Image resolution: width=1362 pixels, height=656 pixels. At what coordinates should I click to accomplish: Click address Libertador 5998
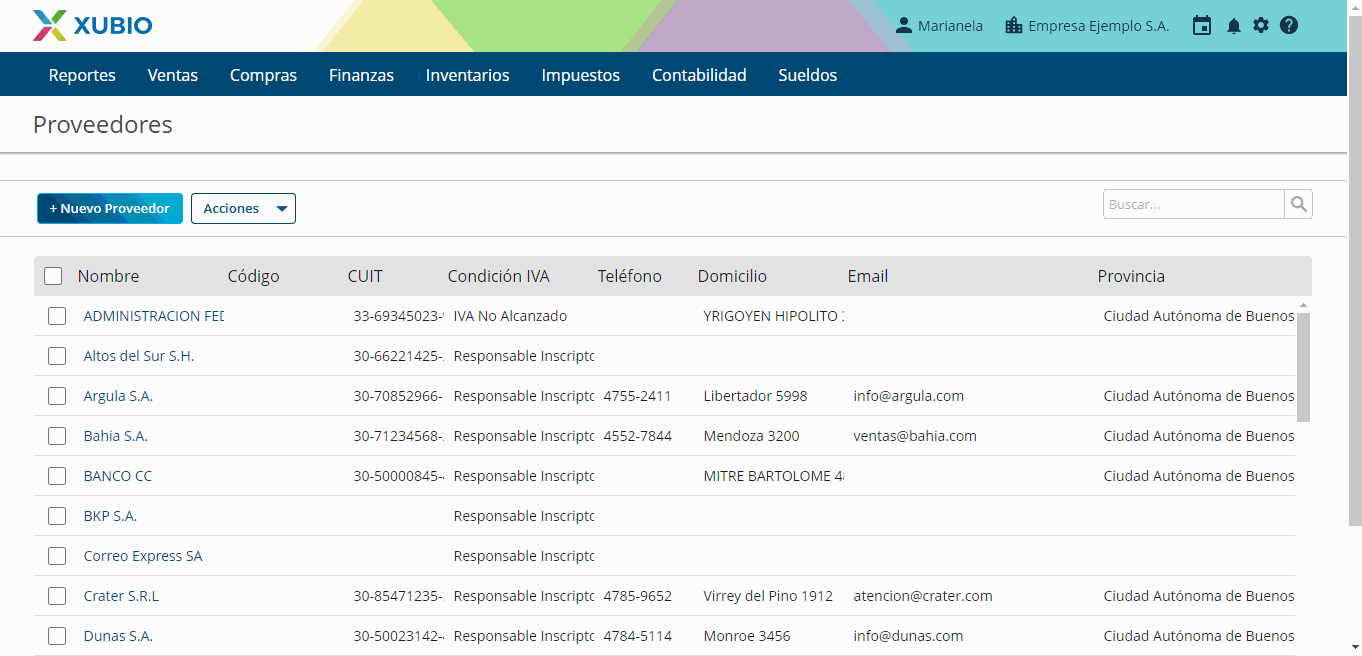[755, 396]
